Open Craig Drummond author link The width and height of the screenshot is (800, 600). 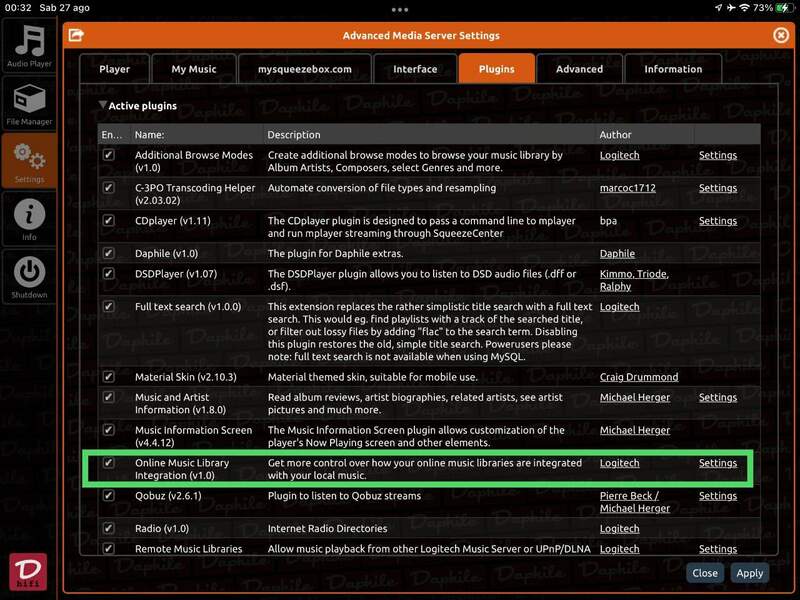(x=638, y=377)
